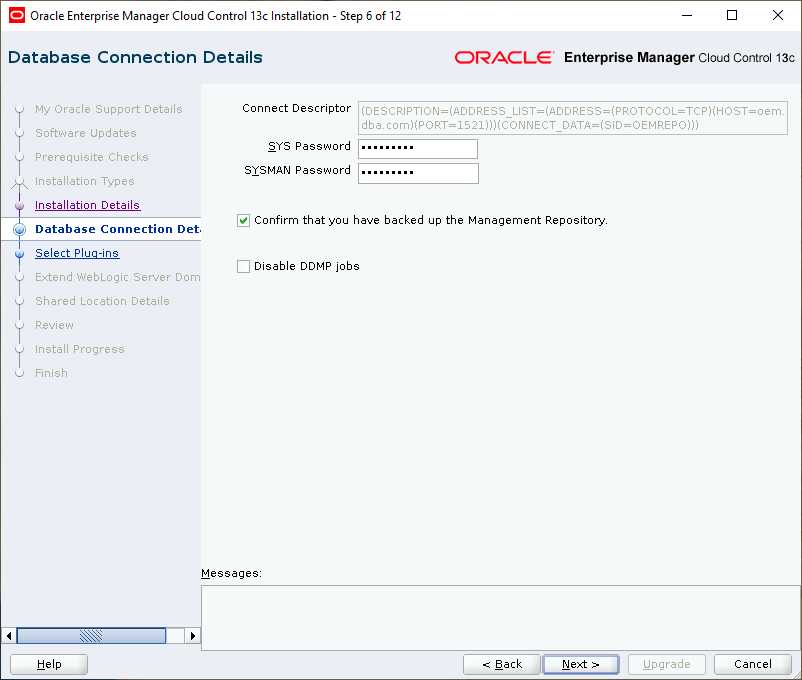Enable Disable DDMP jobs checkbox
This screenshot has height=680, width=802.
point(243,267)
